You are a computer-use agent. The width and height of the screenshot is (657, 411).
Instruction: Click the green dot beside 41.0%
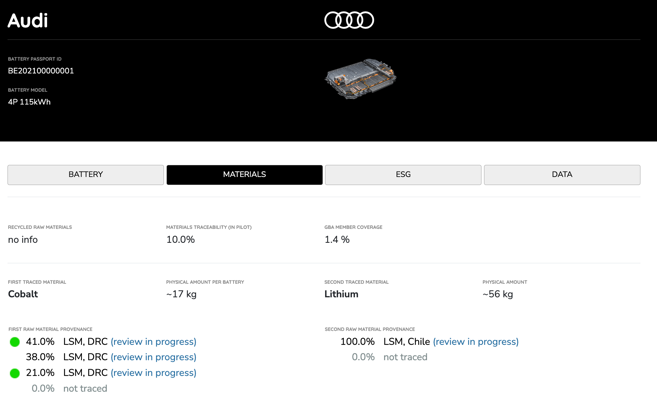click(x=15, y=342)
